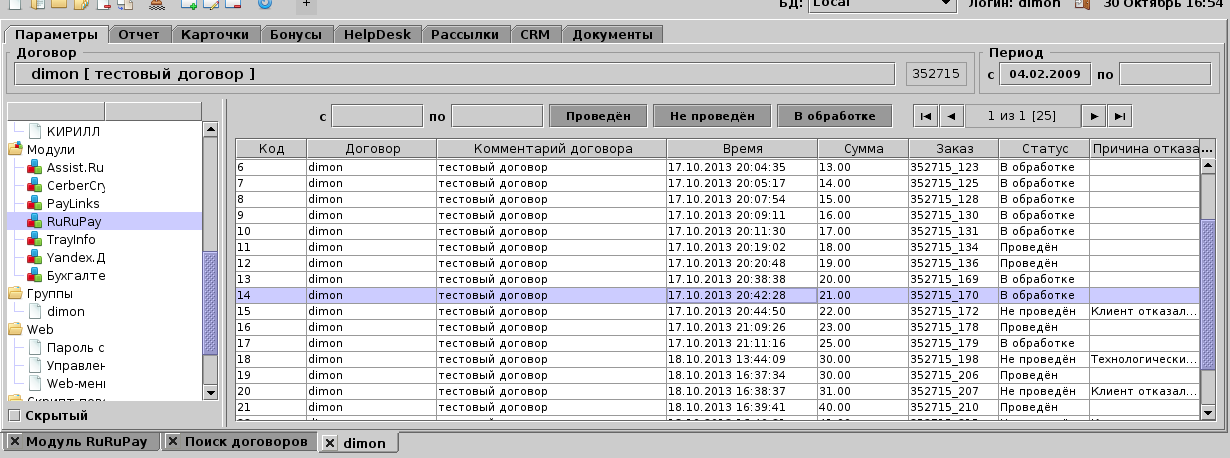The image size is (1230, 458).
Task: Collapse the Группы folder in tree
Action: (x=16, y=294)
